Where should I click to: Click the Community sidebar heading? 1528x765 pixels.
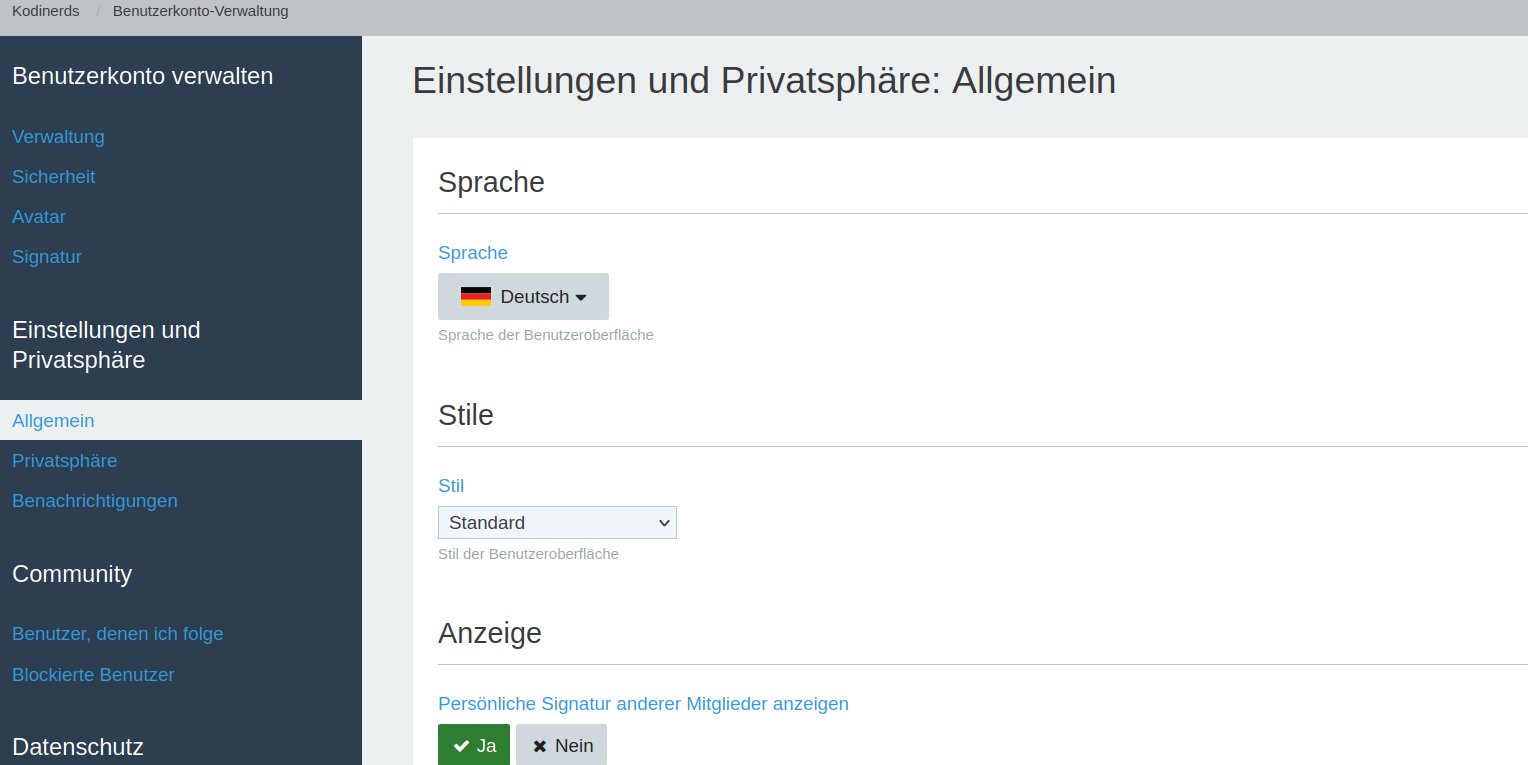click(72, 573)
